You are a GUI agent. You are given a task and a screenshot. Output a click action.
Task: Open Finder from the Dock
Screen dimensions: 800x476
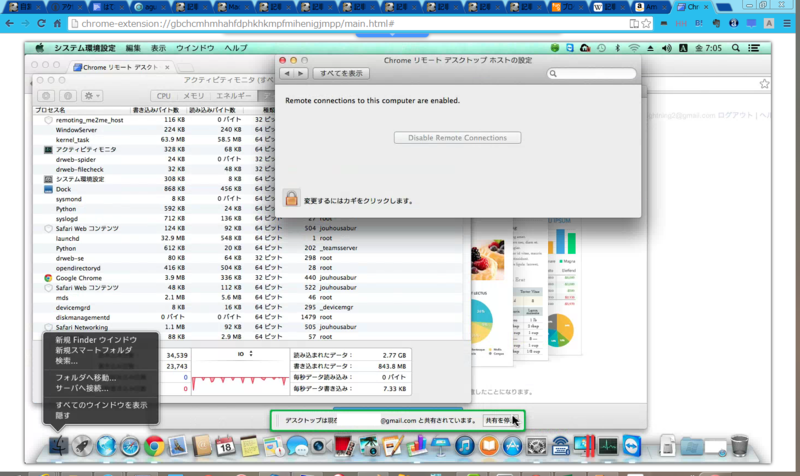[x=58, y=446]
